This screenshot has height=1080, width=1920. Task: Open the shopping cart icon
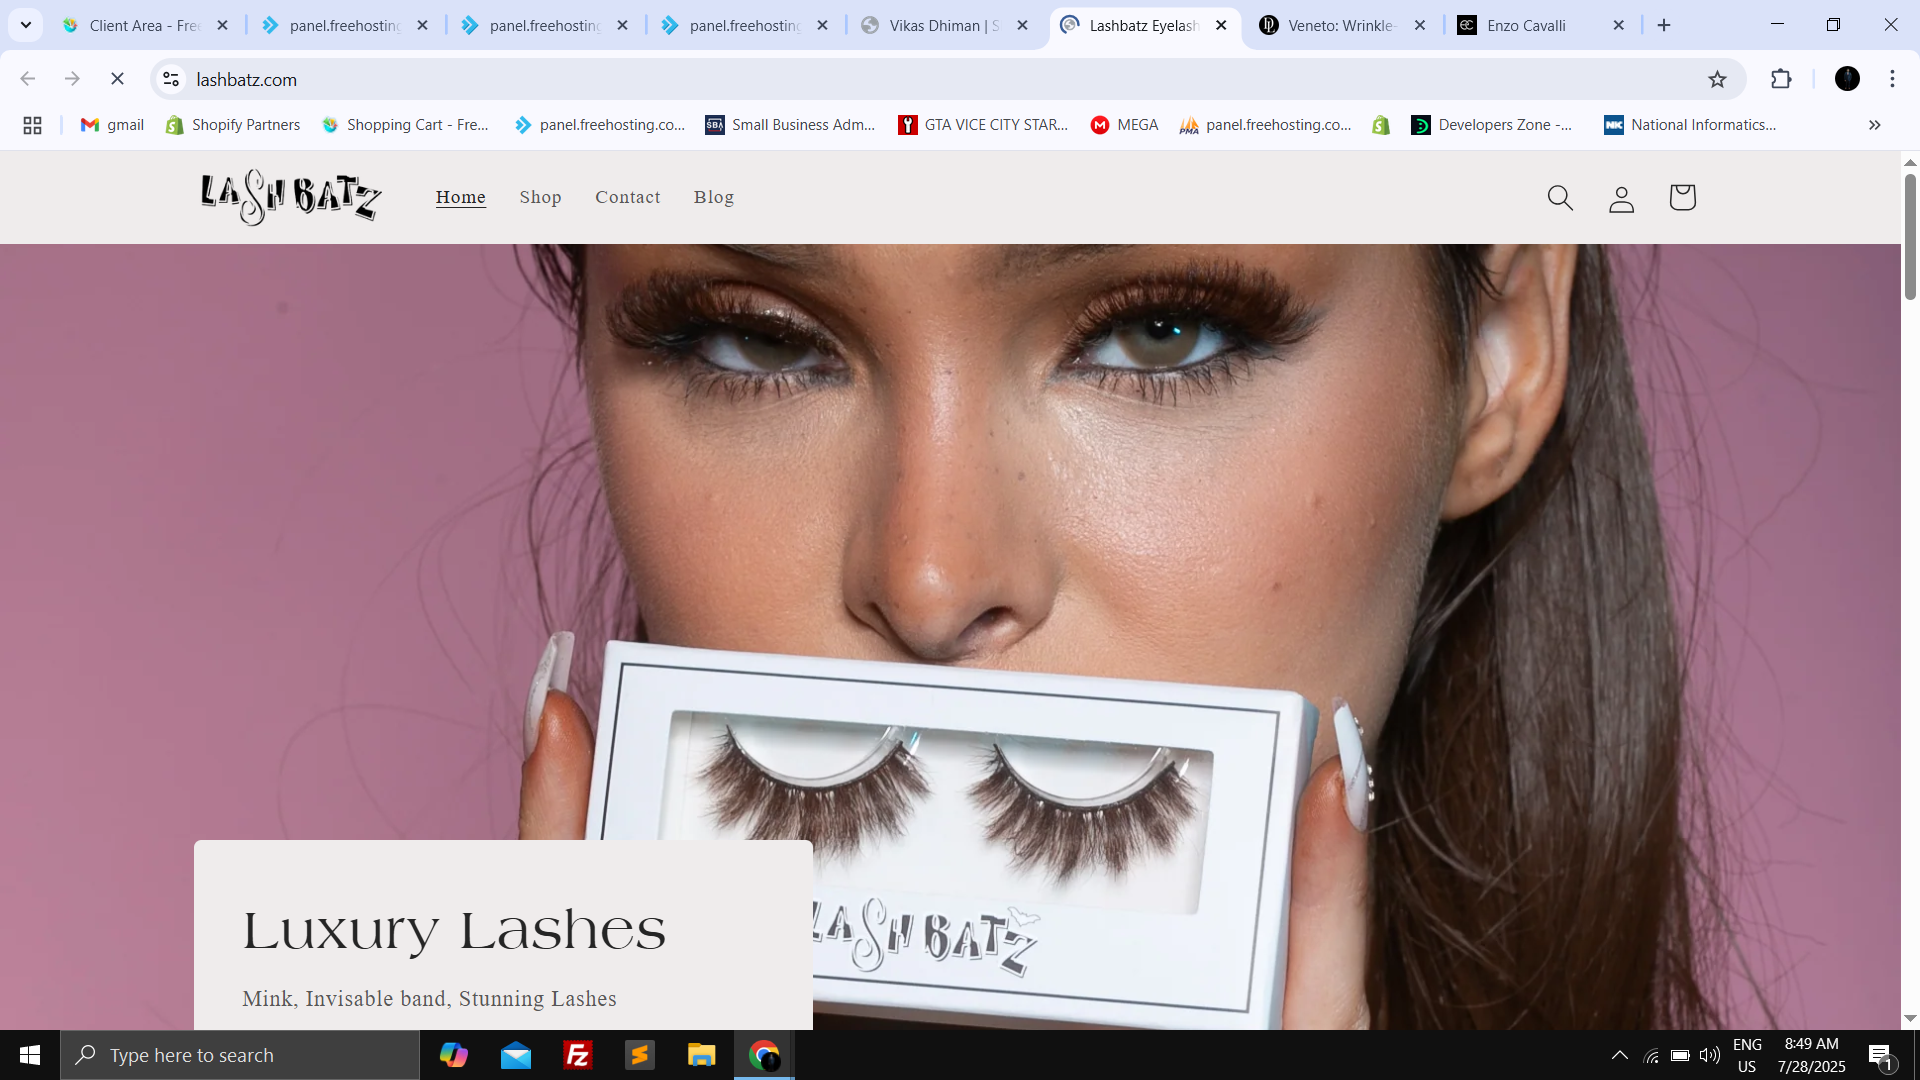pyautogui.click(x=1682, y=197)
